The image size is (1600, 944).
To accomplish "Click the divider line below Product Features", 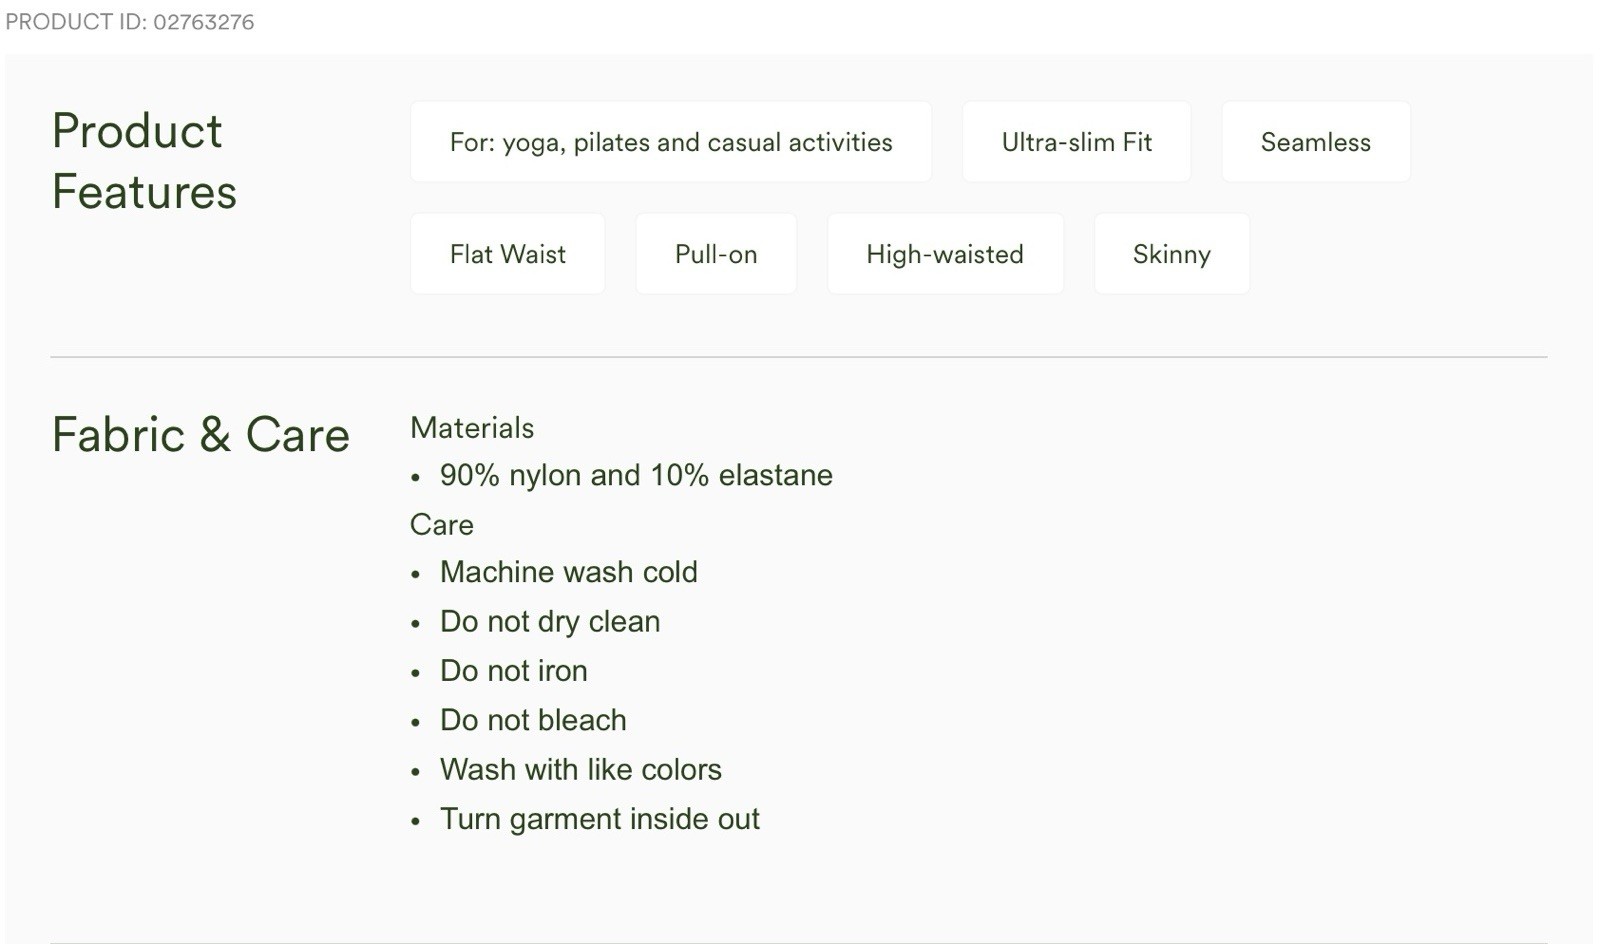I will (x=798, y=357).
